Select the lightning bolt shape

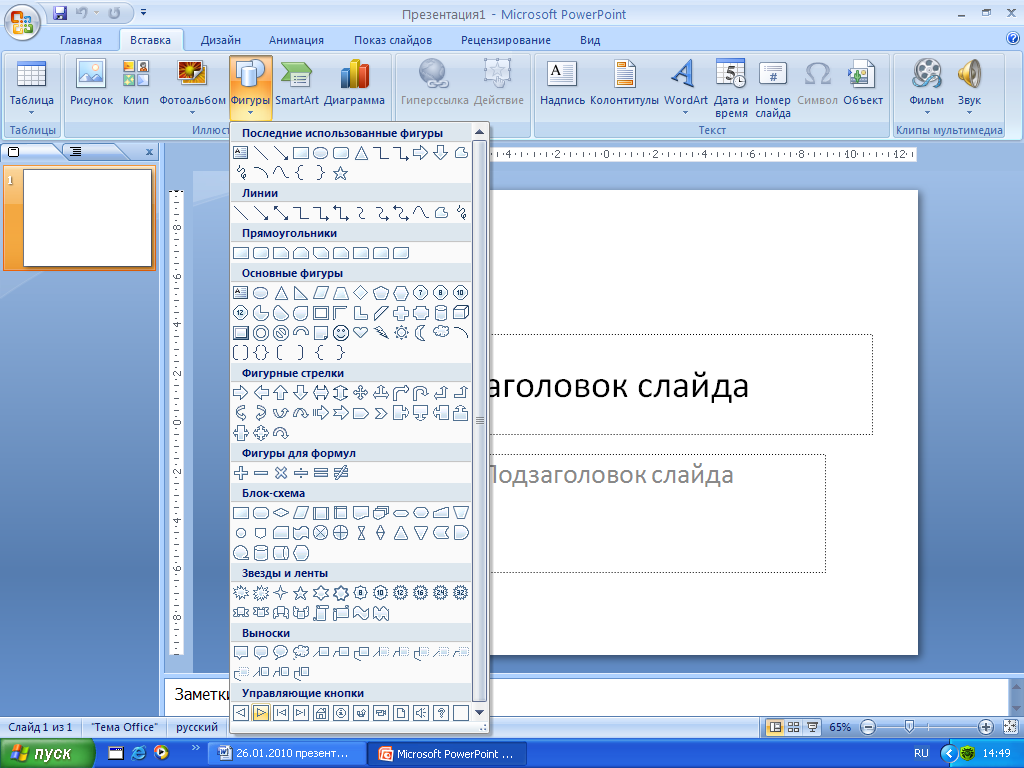(x=381, y=332)
